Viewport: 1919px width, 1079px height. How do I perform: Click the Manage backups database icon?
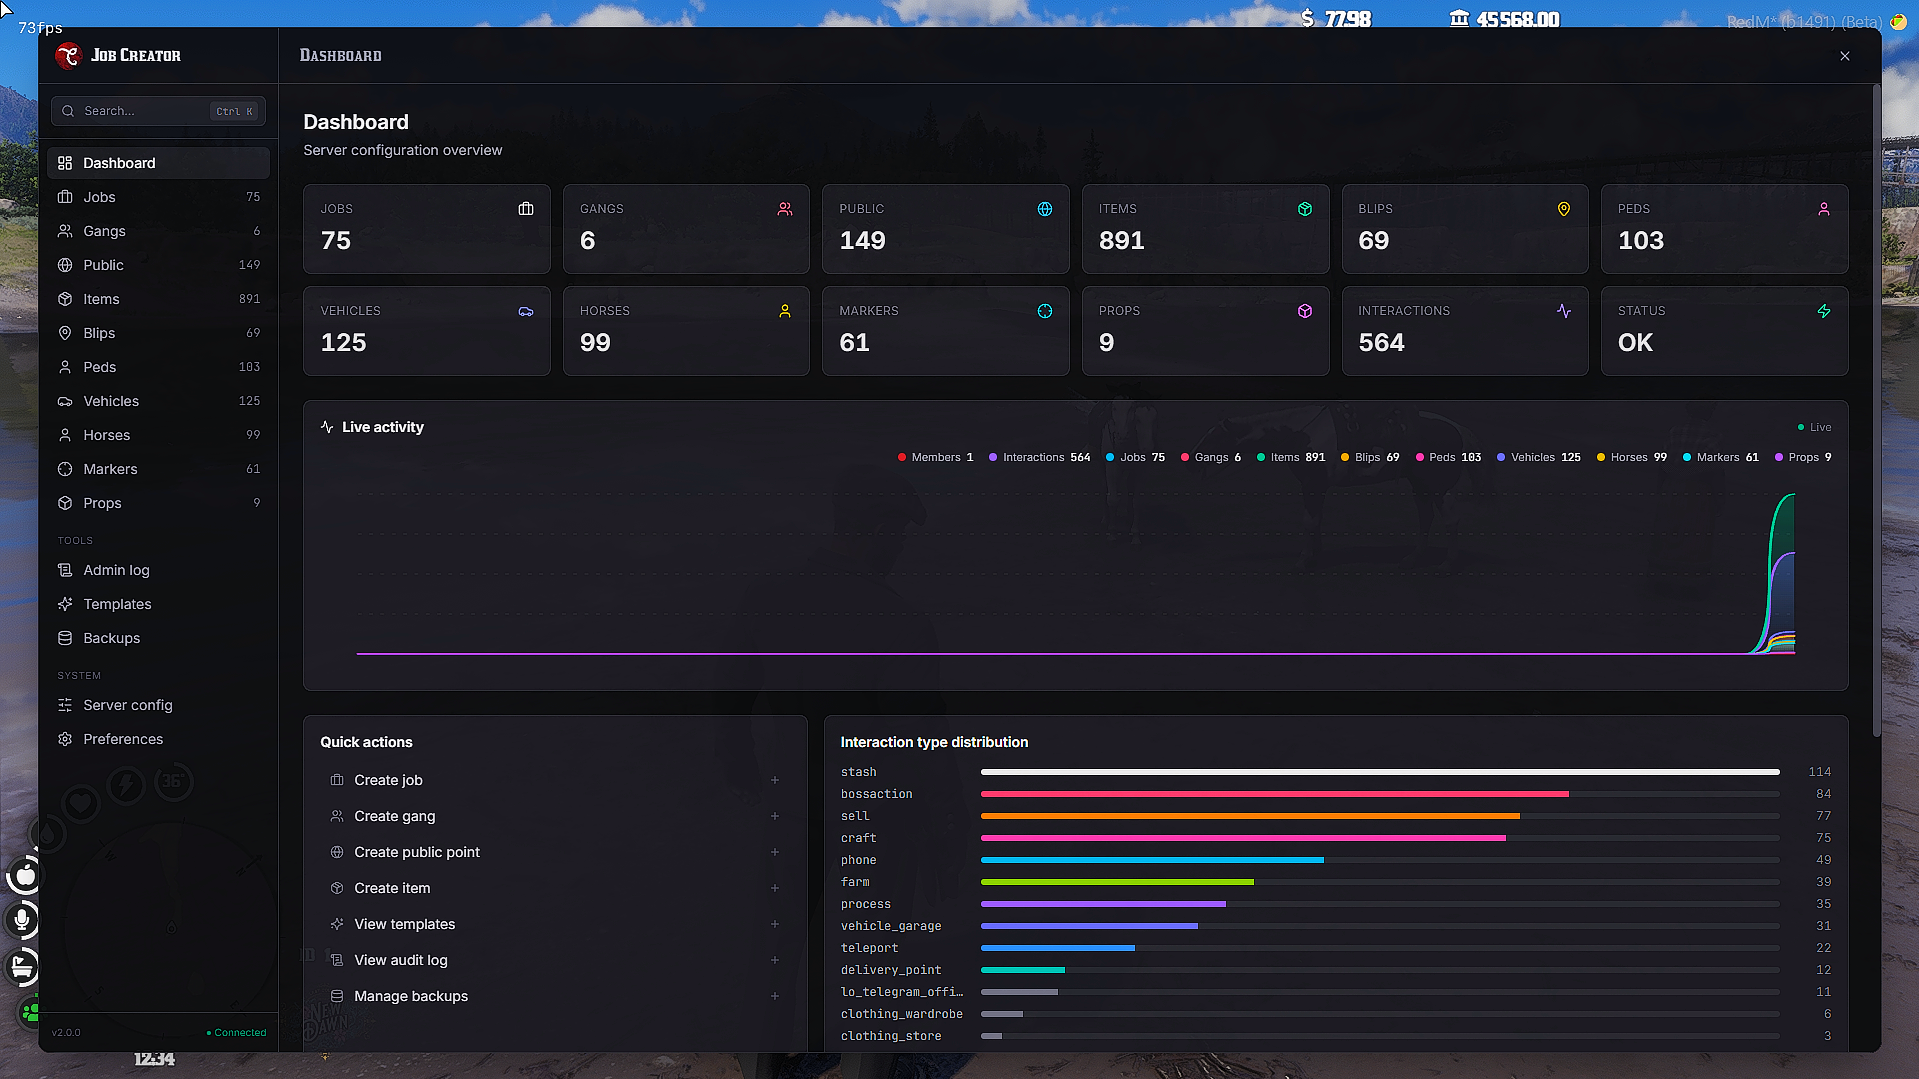pyautogui.click(x=337, y=996)
